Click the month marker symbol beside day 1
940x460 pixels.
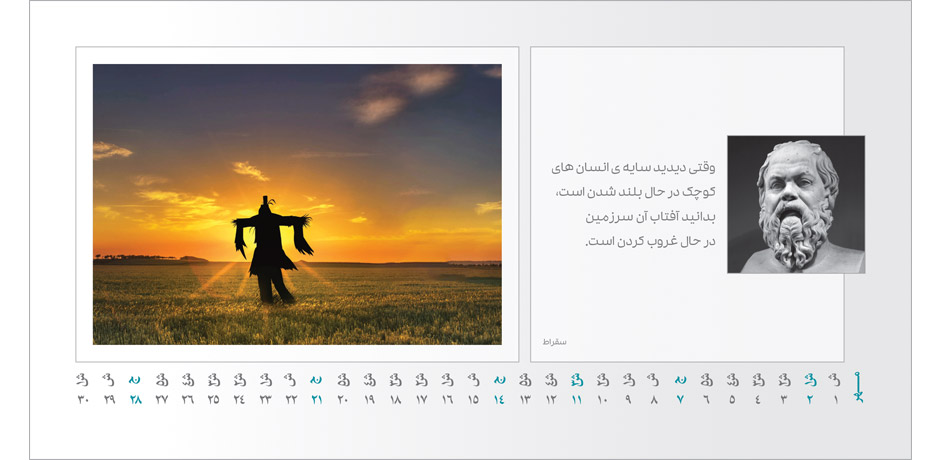(857, 387)
